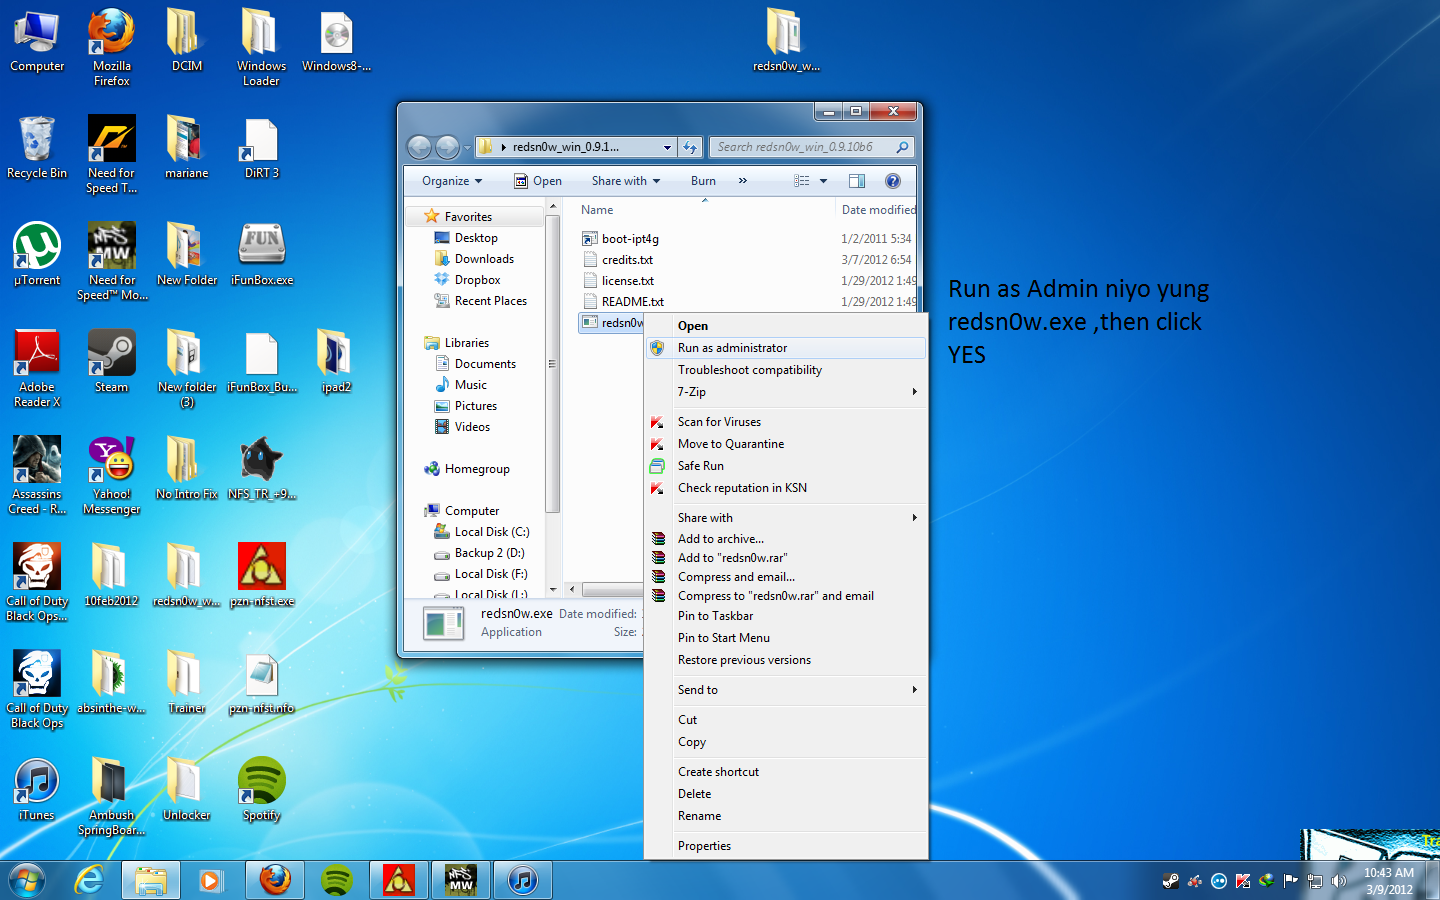Select the Windows Loader desktop folder

[x=261, y=47]
